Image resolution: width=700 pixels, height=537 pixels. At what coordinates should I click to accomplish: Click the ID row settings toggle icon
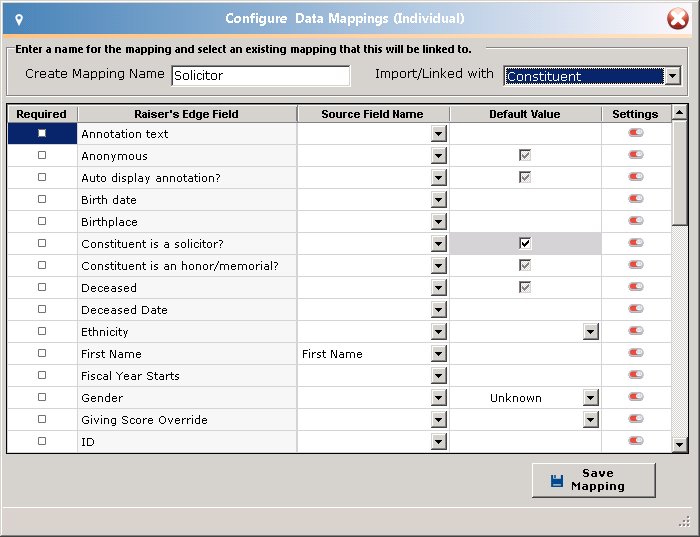point(636,441)
